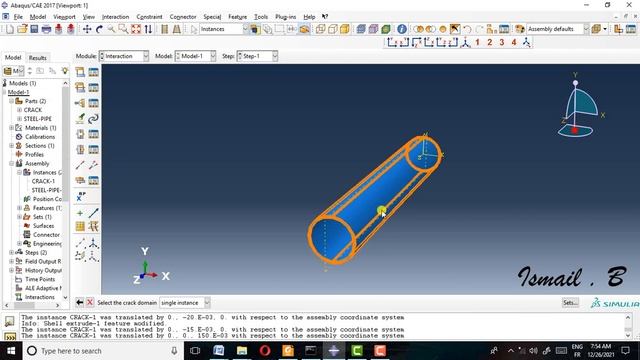Click the Time Points tree item
Screen dimensions: 640x360
40,279
